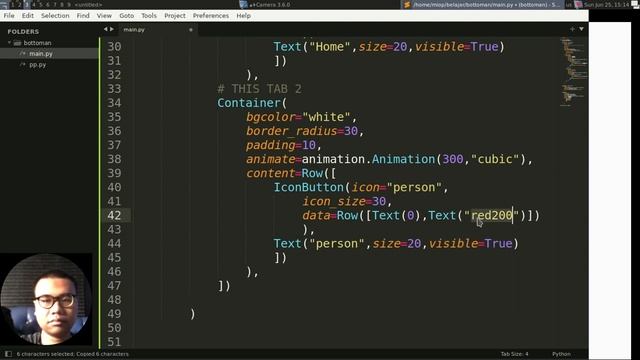
Task: Click the bgcolor parameter on line 35
Action: tap(271, 117)
